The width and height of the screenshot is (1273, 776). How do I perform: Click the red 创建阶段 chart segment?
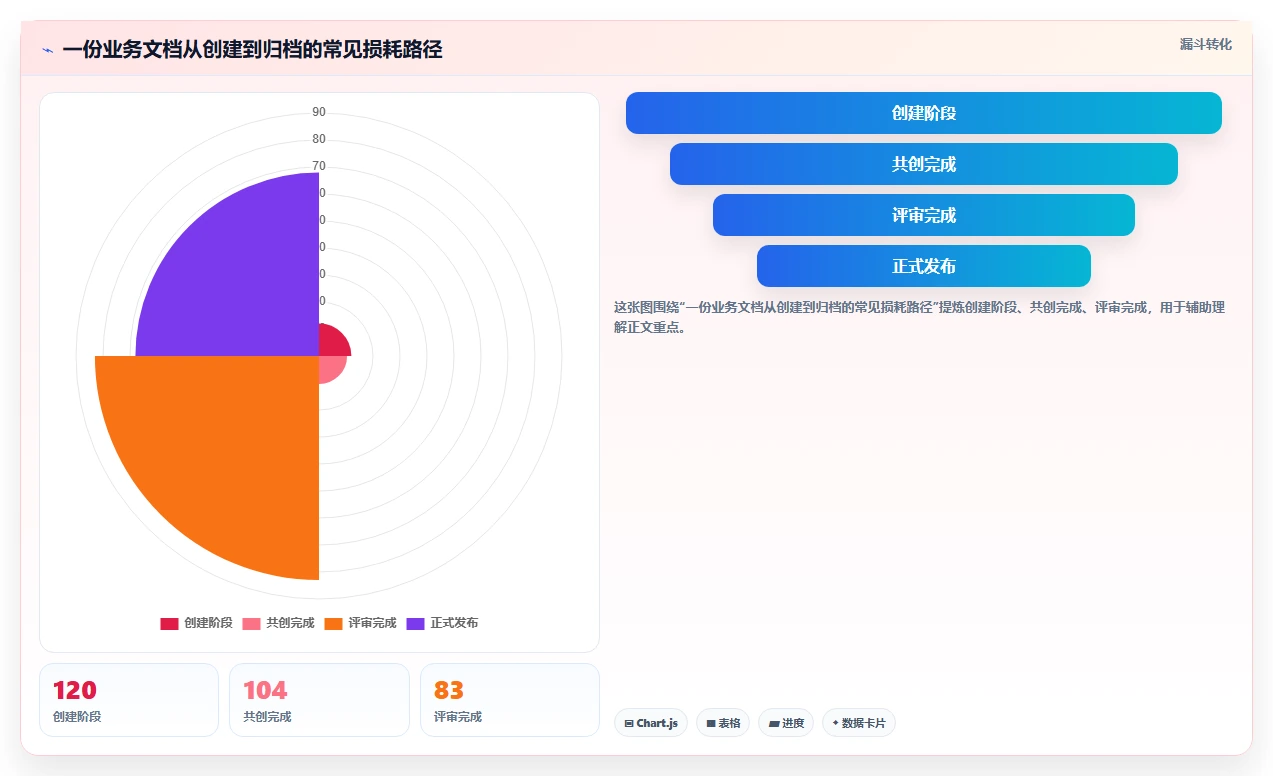click(x=331, y=343)
